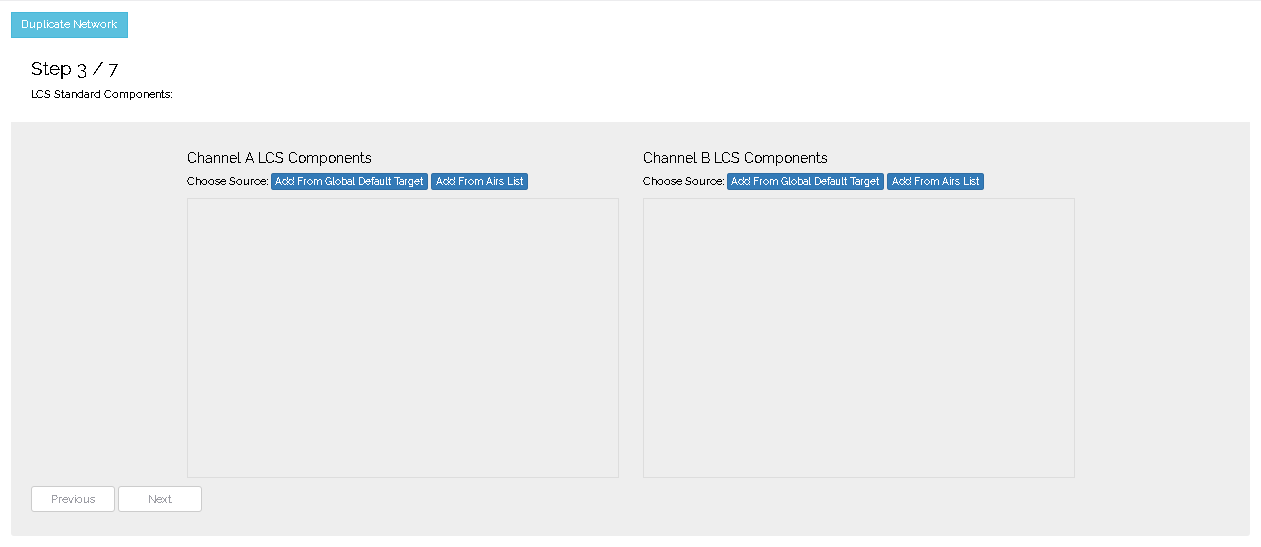The width and height of the screenshot is (1261, 547).
Task: Click the Step 3 / 7 heading
Action: pyautogui.click(x=75, y=69)
